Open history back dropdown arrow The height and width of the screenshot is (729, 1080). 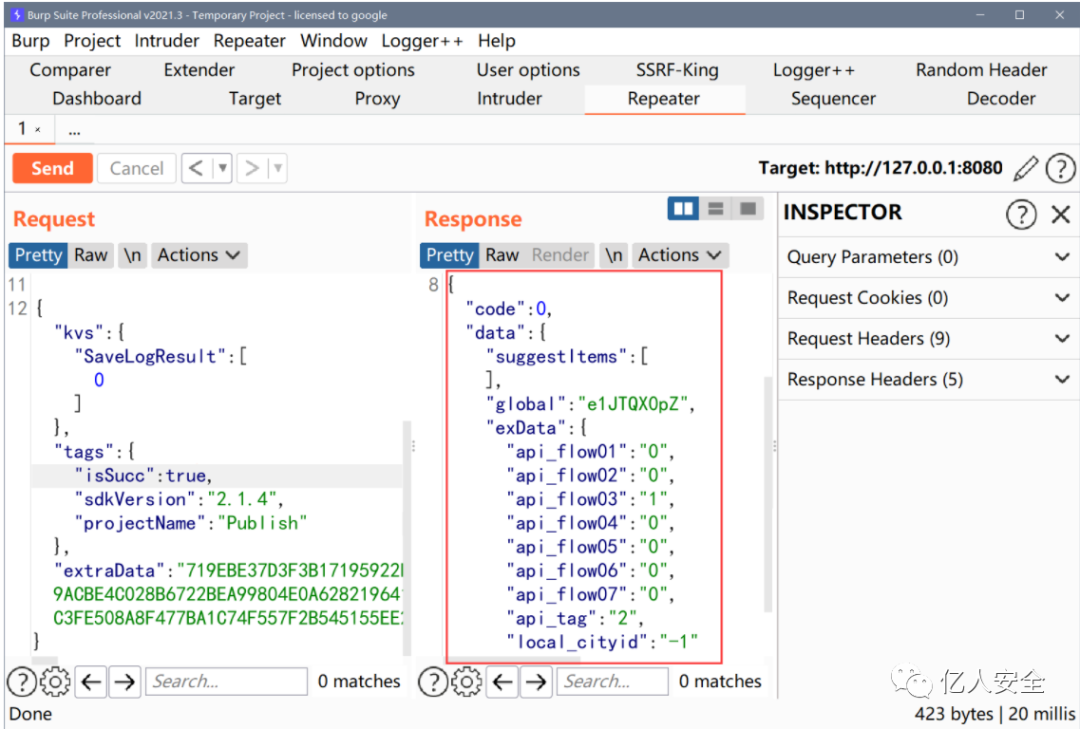click(222, 168)
